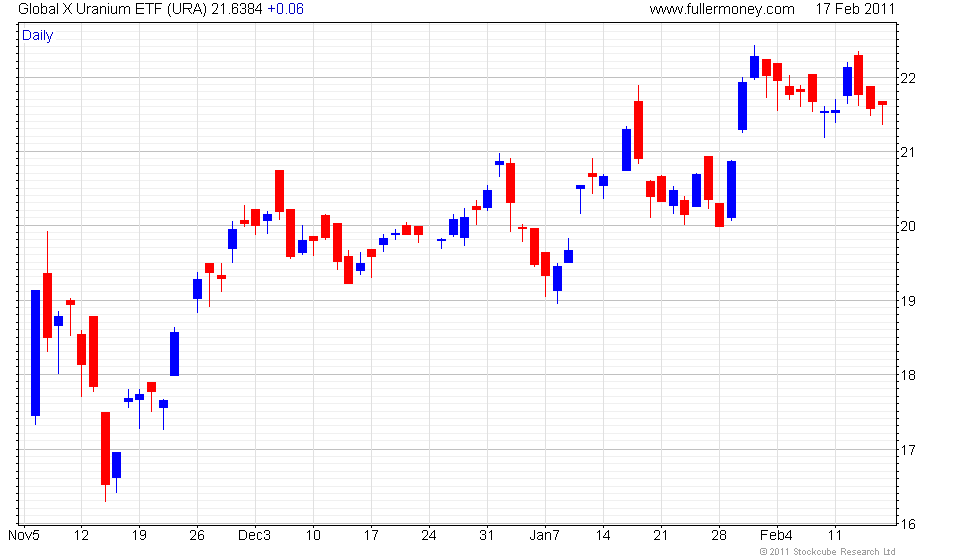
Task: Click the chart title 'Global X Uranium ETF (URA)'
Action: pyautogui.click(x=112, y=9)
